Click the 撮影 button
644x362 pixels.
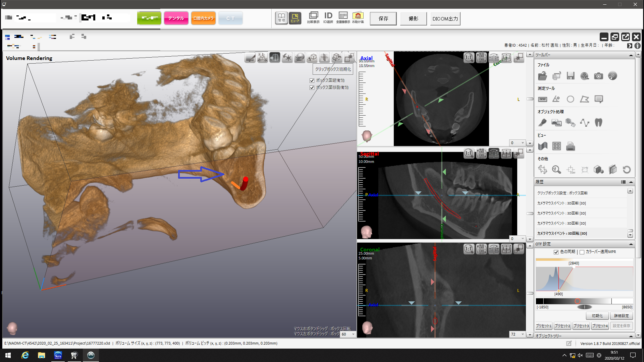tap(413, 18)
